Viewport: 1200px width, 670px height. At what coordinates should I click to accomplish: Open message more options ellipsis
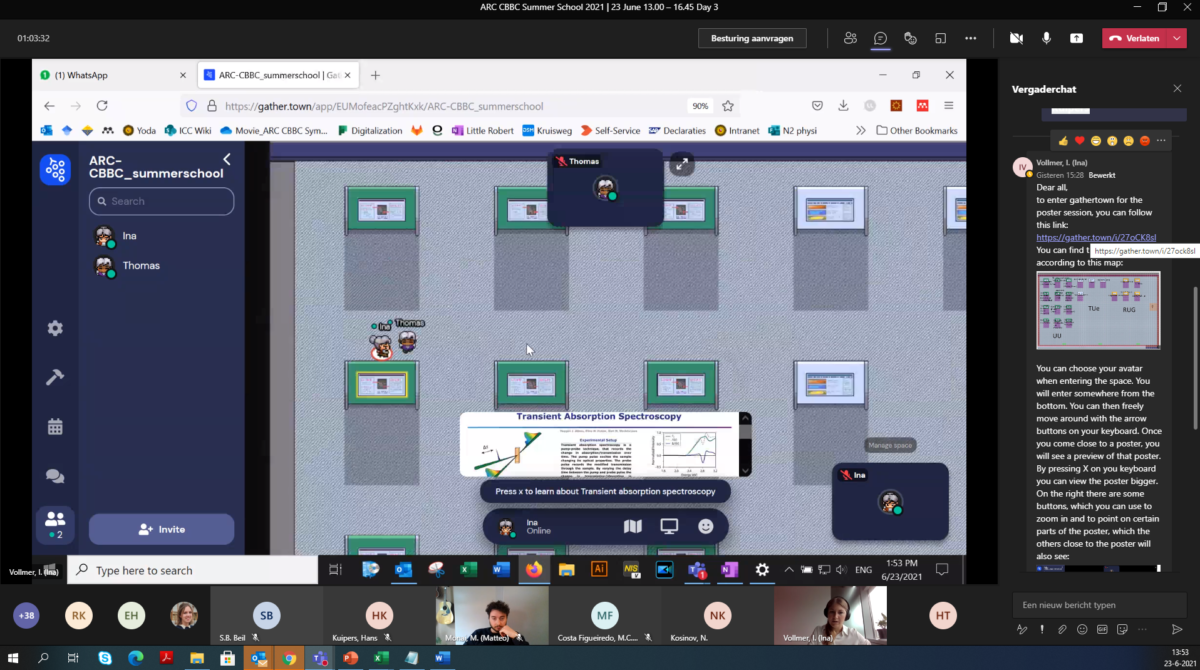pos(1161,140)
